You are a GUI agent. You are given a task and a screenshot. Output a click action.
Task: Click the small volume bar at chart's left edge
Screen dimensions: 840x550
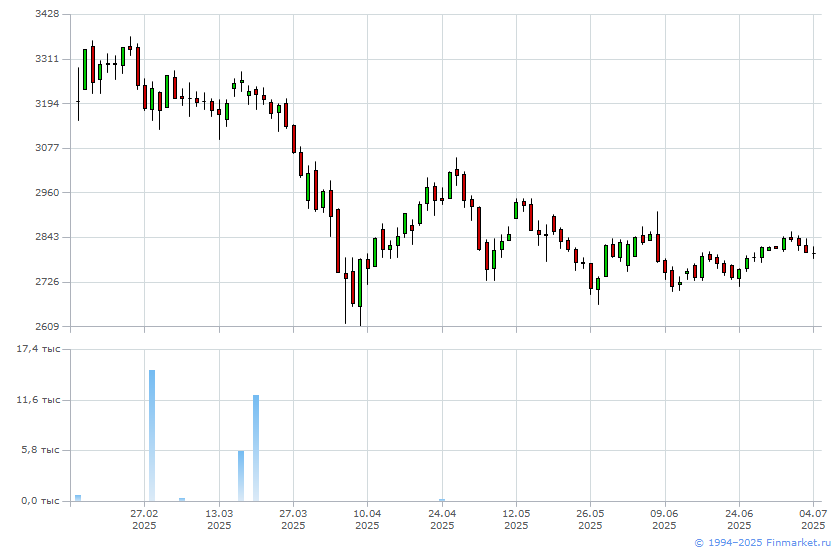pyautogui.click(x=78, y=498)
